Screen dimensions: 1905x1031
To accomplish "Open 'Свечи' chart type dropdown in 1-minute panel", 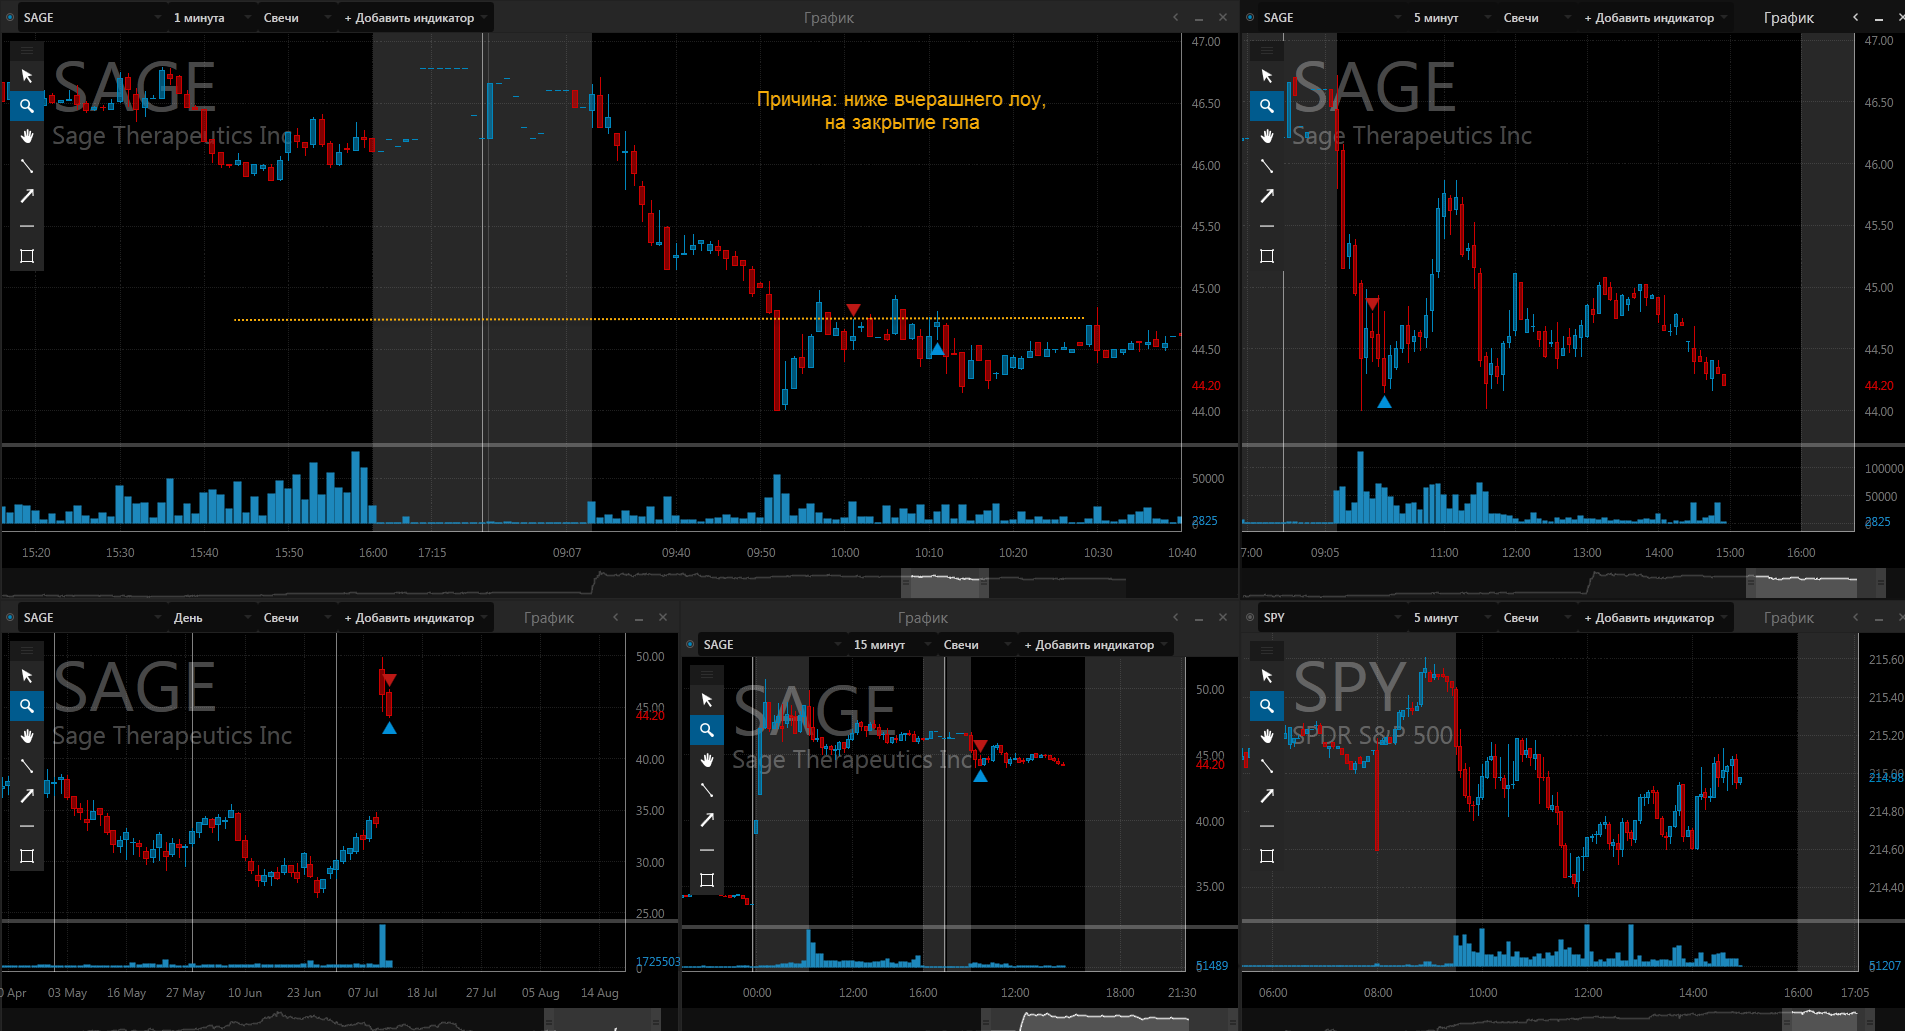I will click(297, 17).
